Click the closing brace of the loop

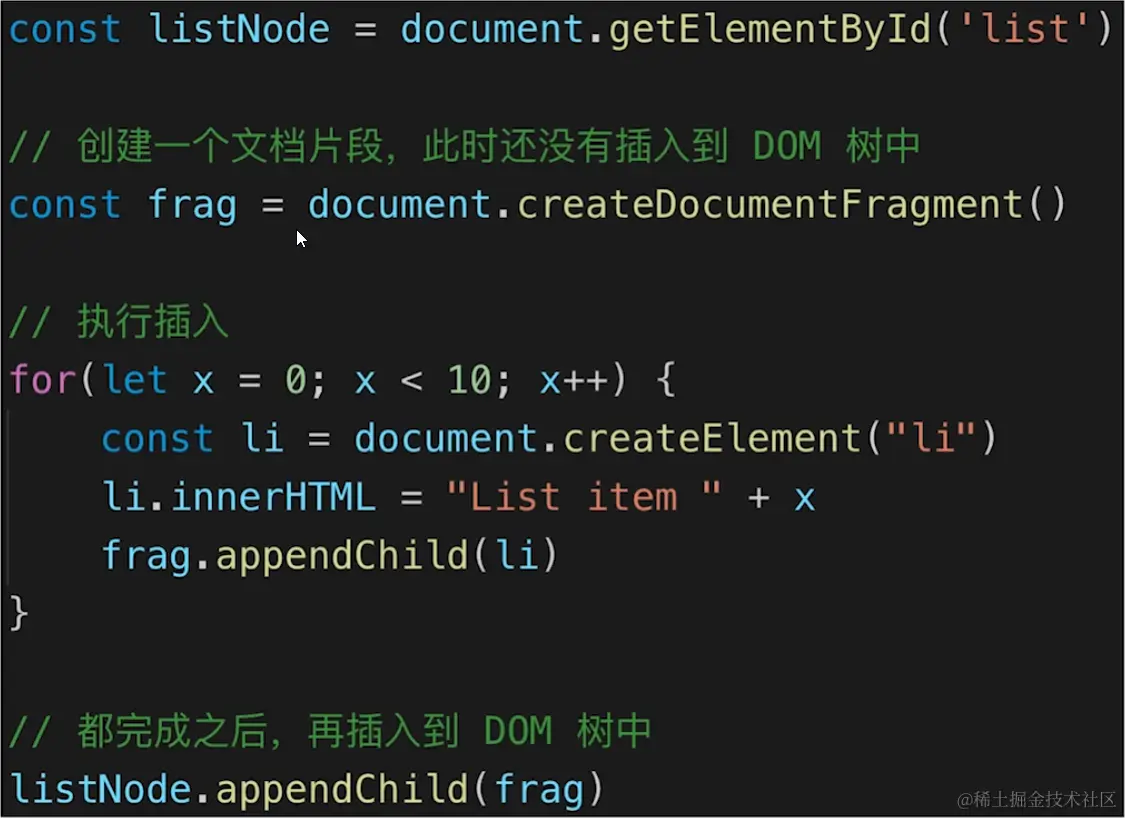click(19, 613)
